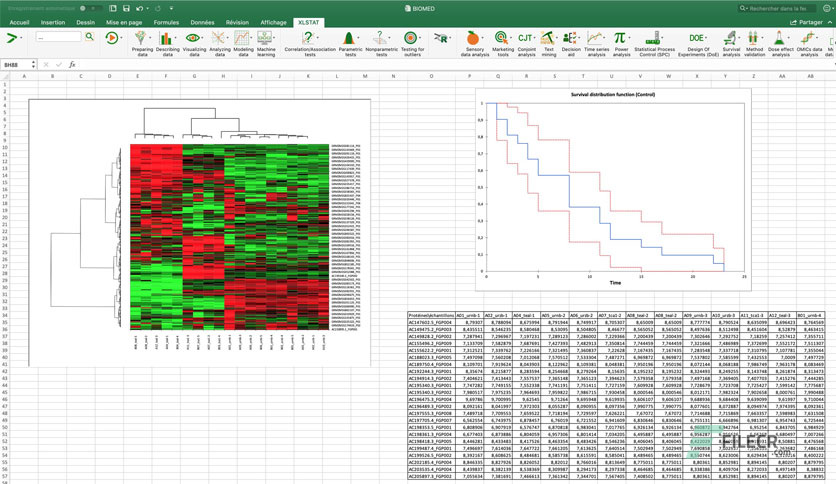Open the Text mining tool icon
Viewport: 836px width, 484px height.
coord(548,38)
